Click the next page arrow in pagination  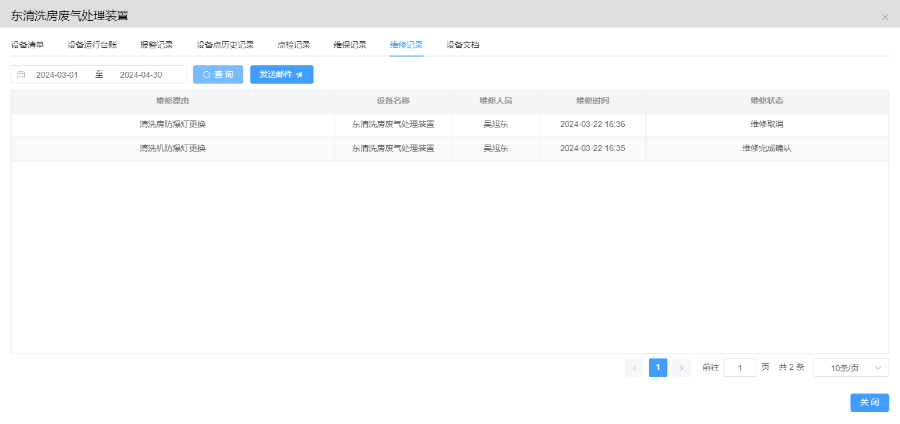681,368
